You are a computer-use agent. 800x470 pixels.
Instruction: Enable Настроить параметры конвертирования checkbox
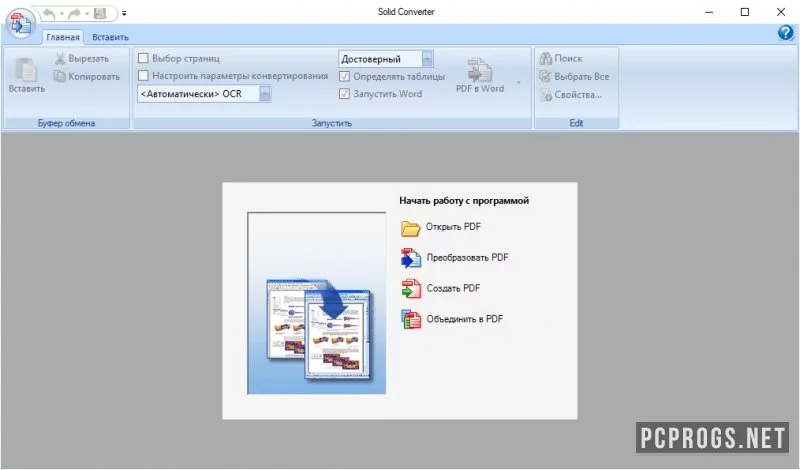click(x=143, y=76)
